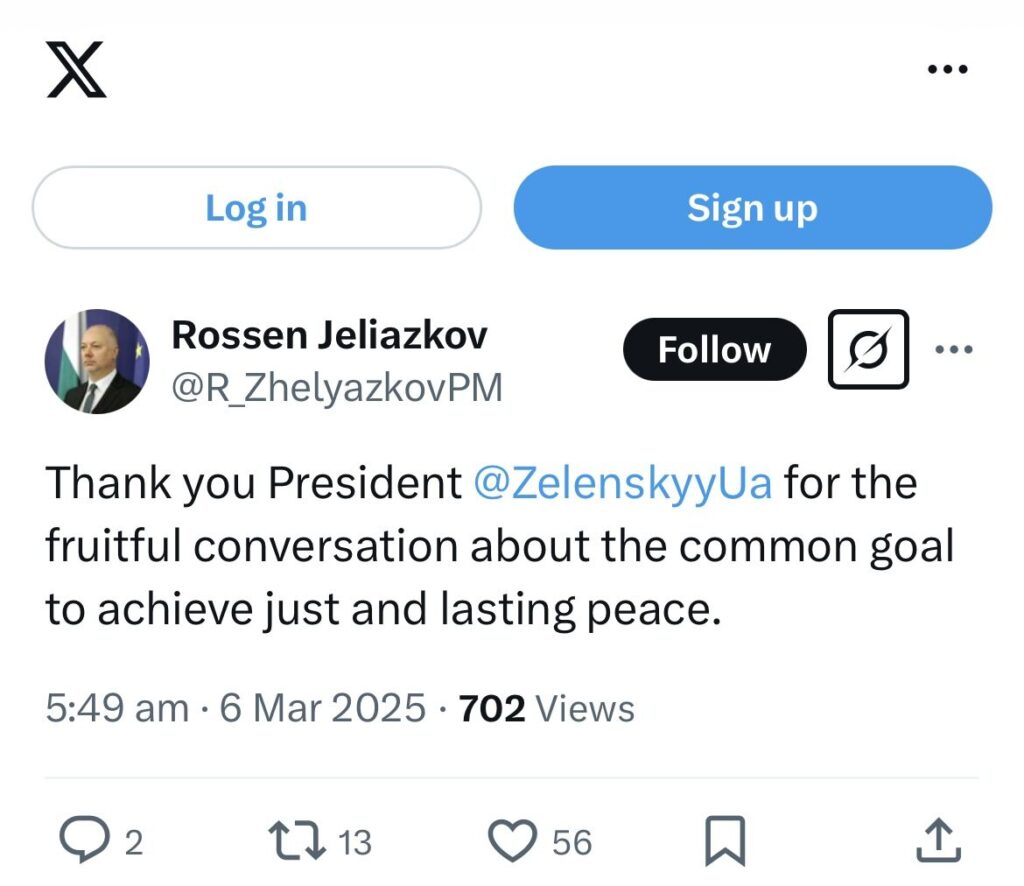Click the Rossen Jeliazkov display name

click(329, 335)
